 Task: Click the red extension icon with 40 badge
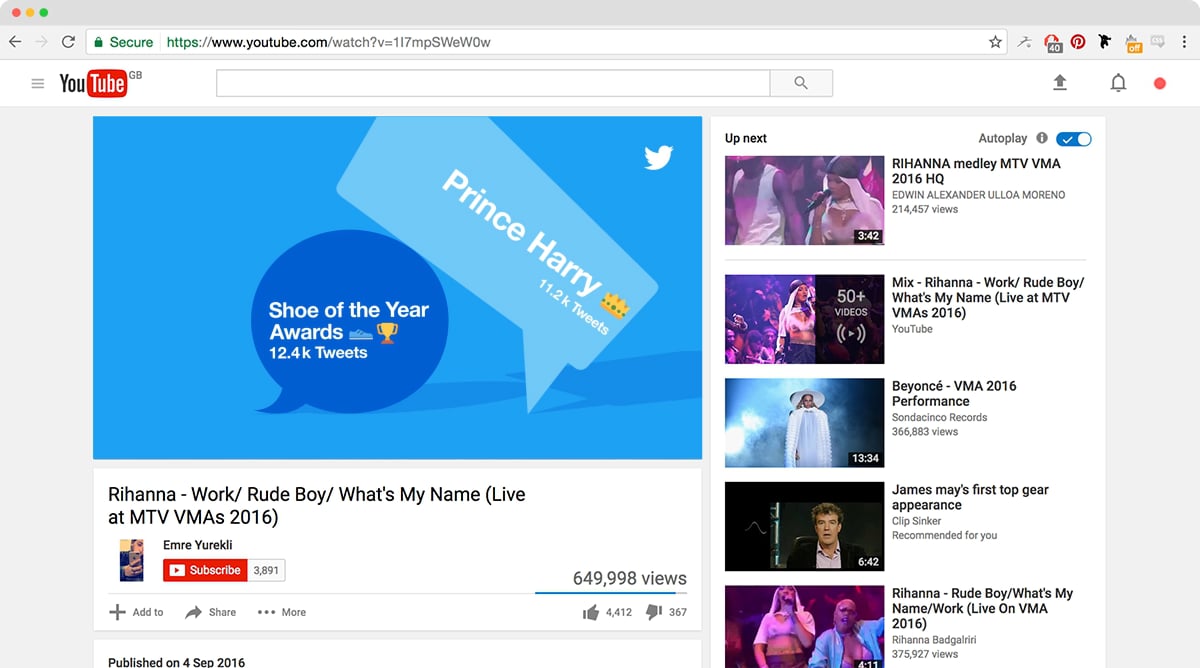click(1052, 42)
